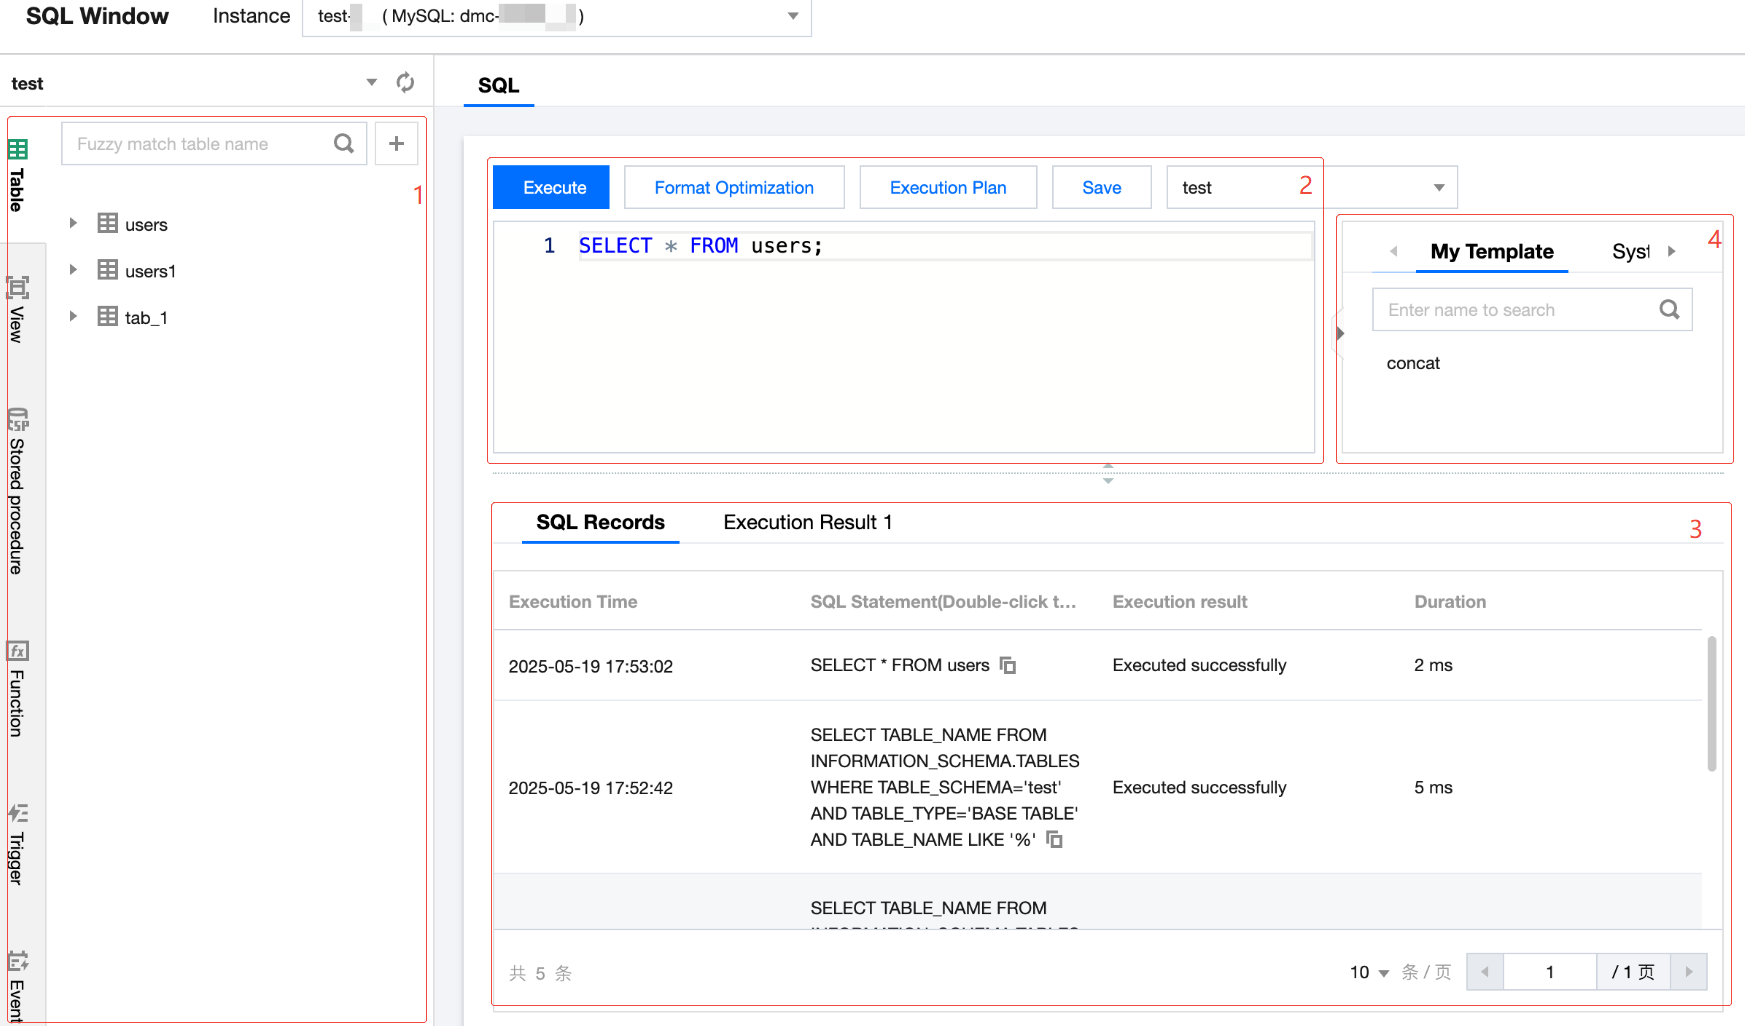Click the search icon in table name field
The height and width of the screenshot is (1026, 1745).
(344, 144)
